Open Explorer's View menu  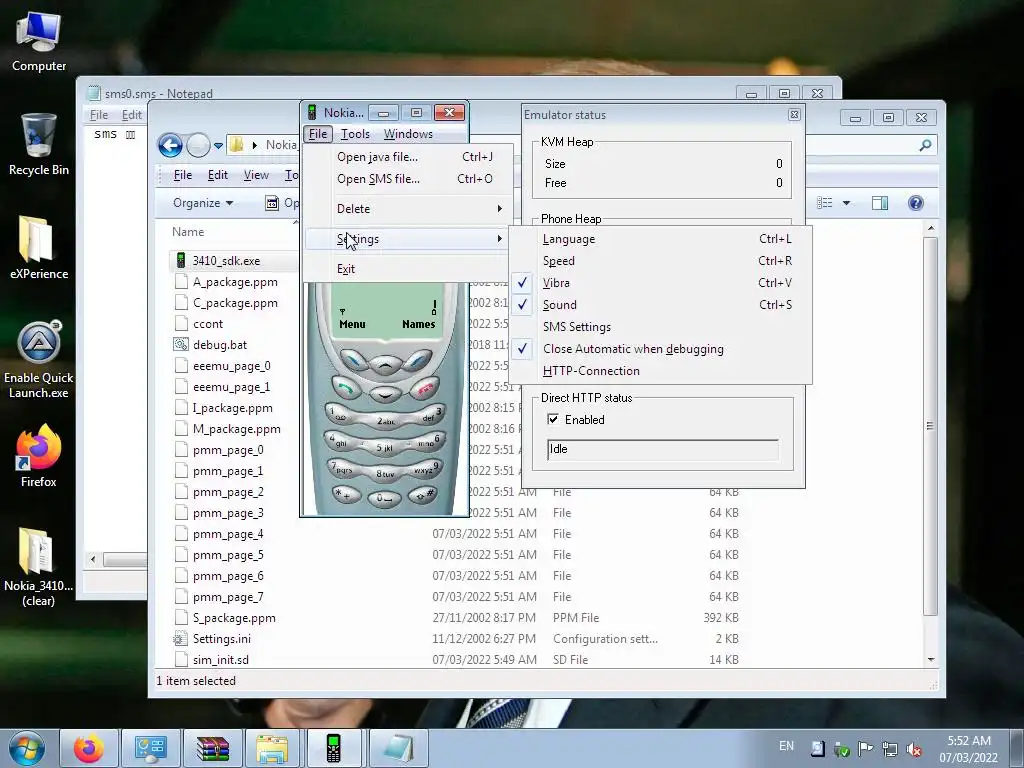(x=256, y=175)
